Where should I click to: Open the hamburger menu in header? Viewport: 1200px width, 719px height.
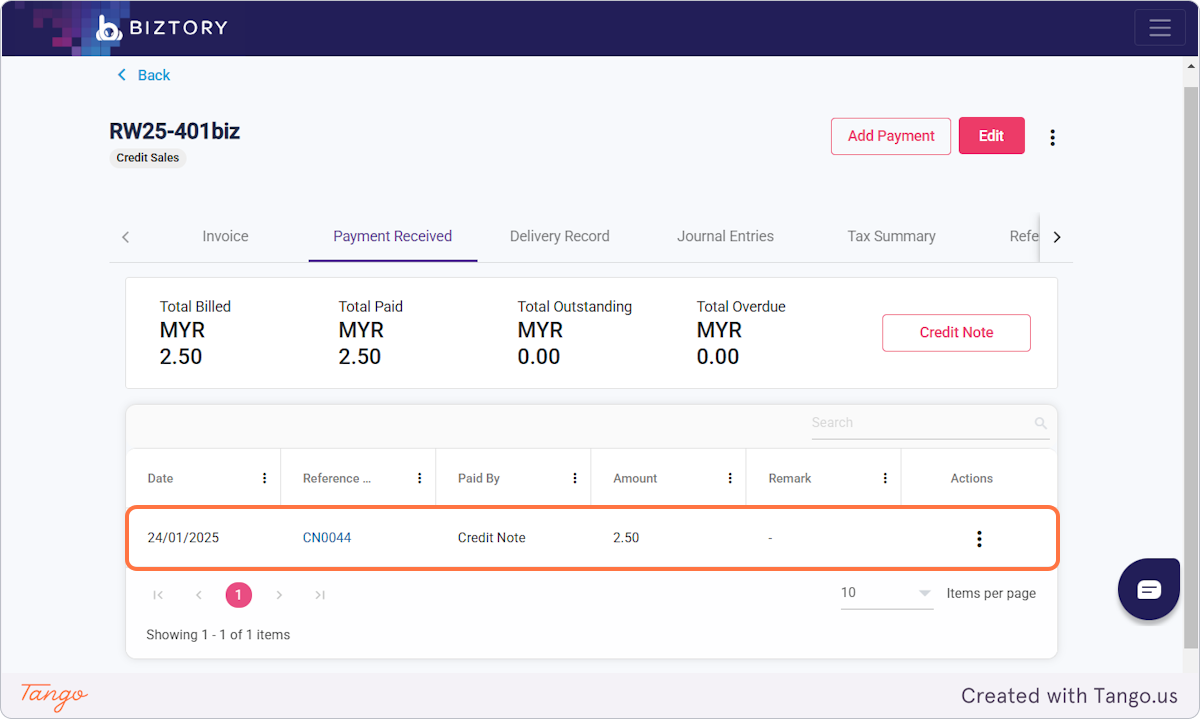[1160, 28]
